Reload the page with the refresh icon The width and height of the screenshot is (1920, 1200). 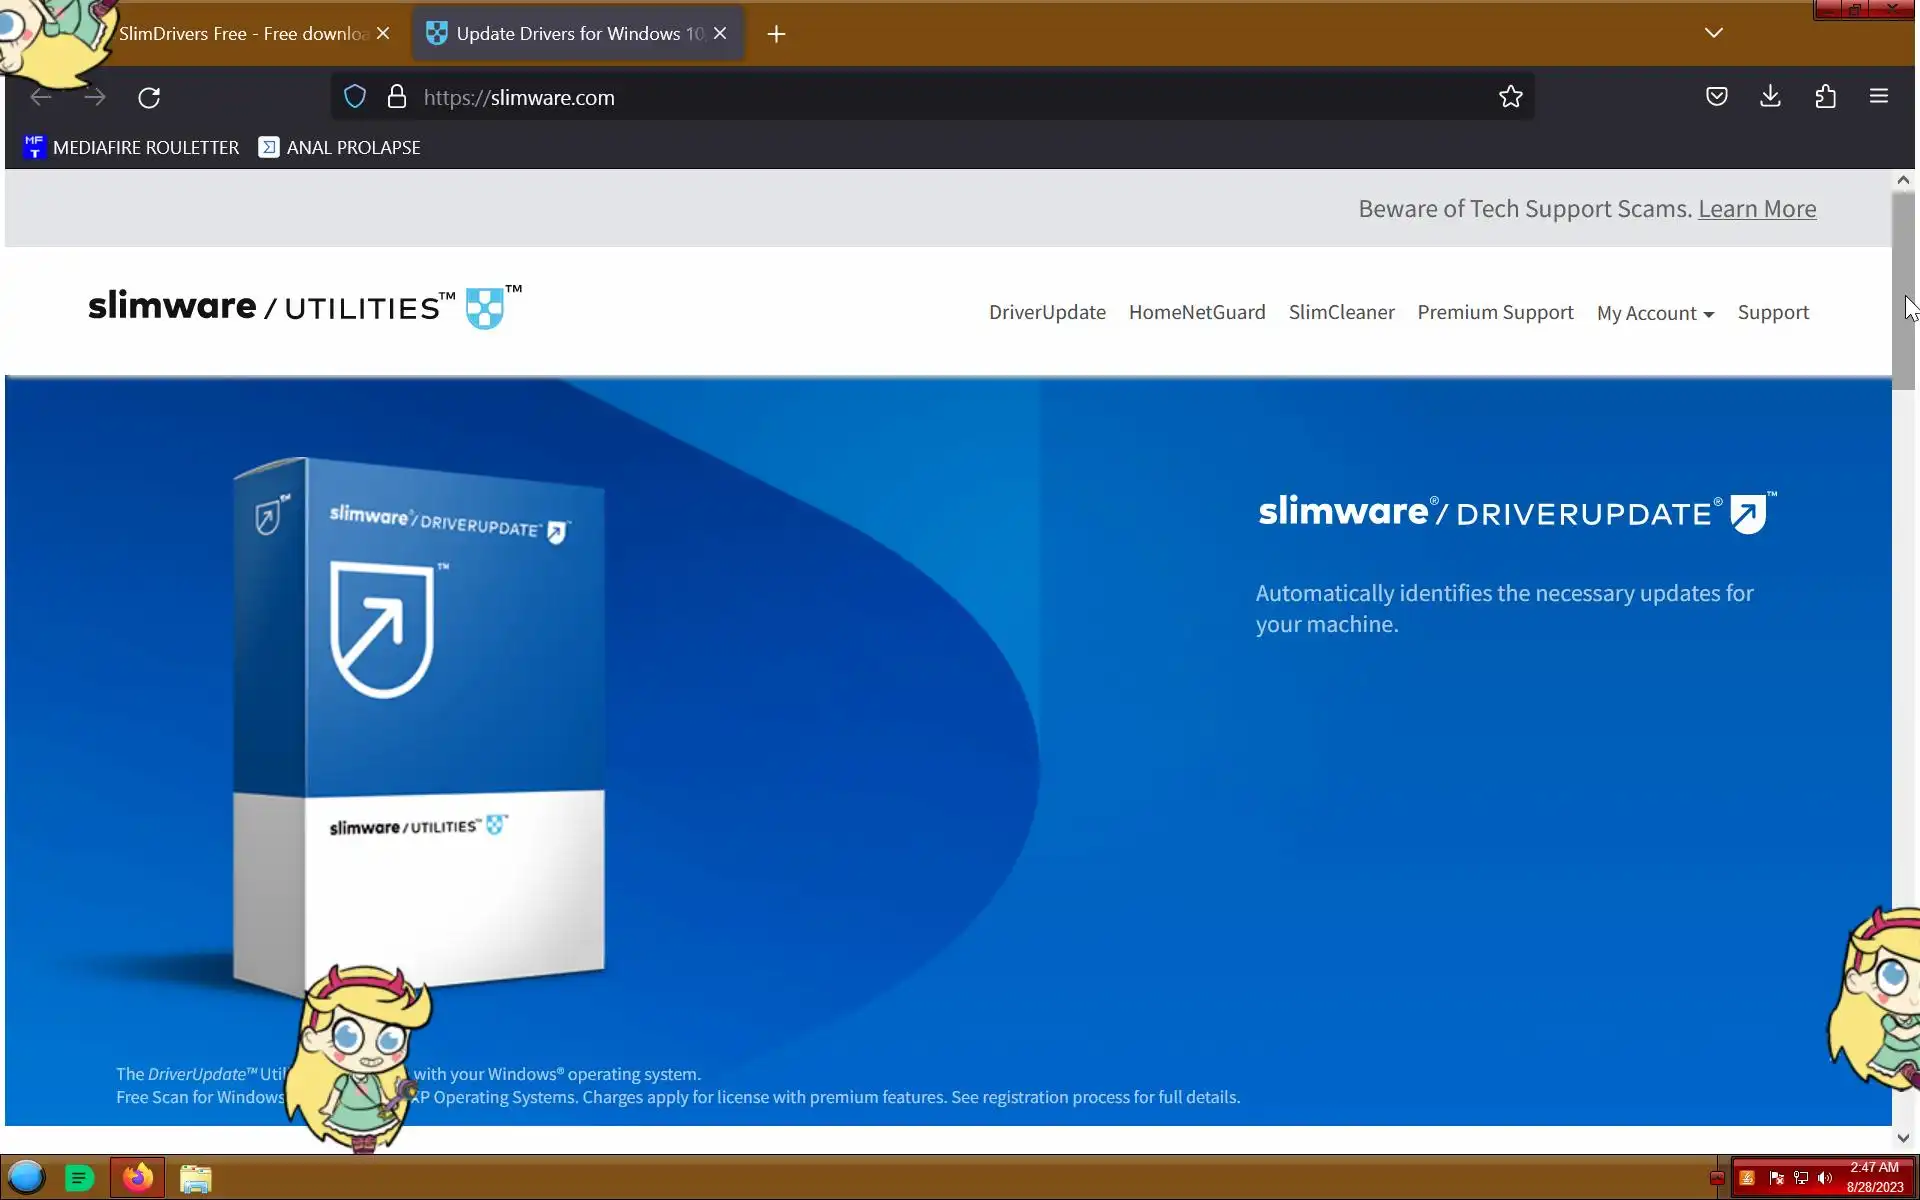click(x=149, y=97)
